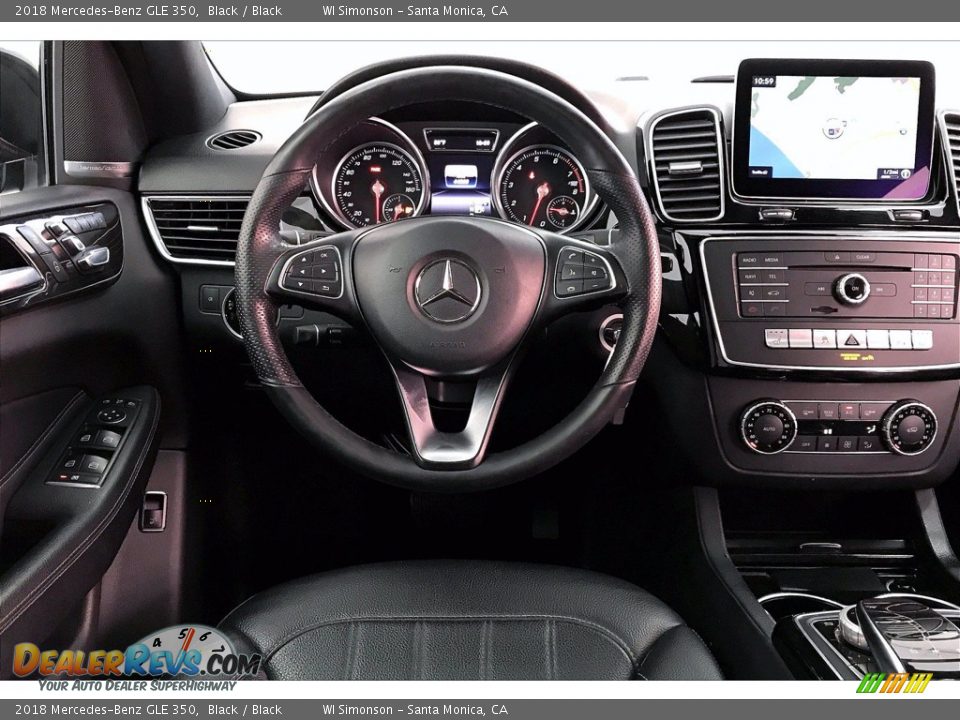Click the right arrow on steering wheel pad
The width and height of the screenshot is (960, 720).
(x=324, y=271)
